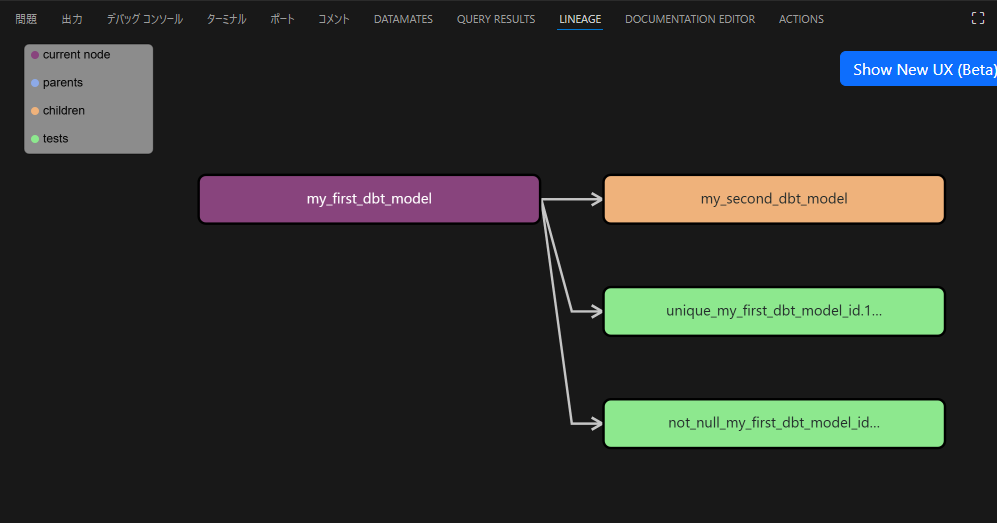997x523 pixels.
Task: Open the 出力 tab
Action: click(x=72, y=19)
